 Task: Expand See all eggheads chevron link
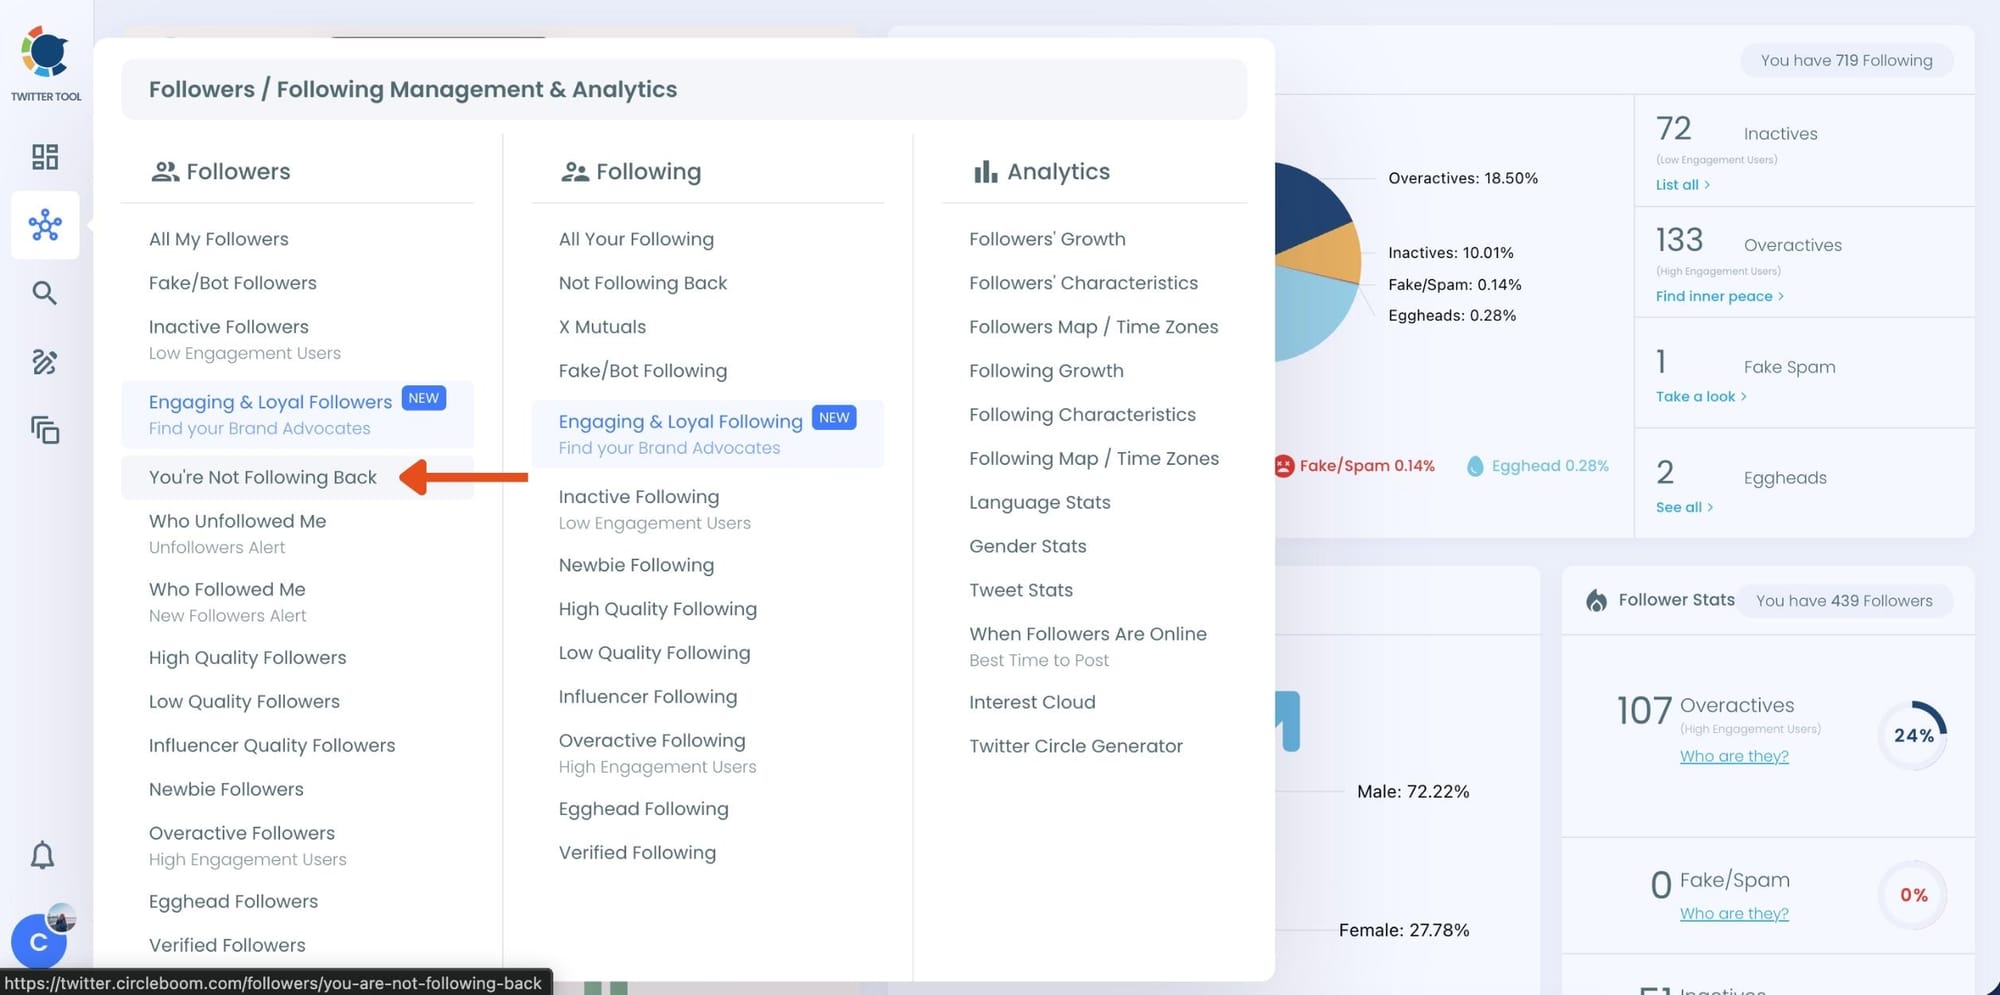[x=1684, y=507]
